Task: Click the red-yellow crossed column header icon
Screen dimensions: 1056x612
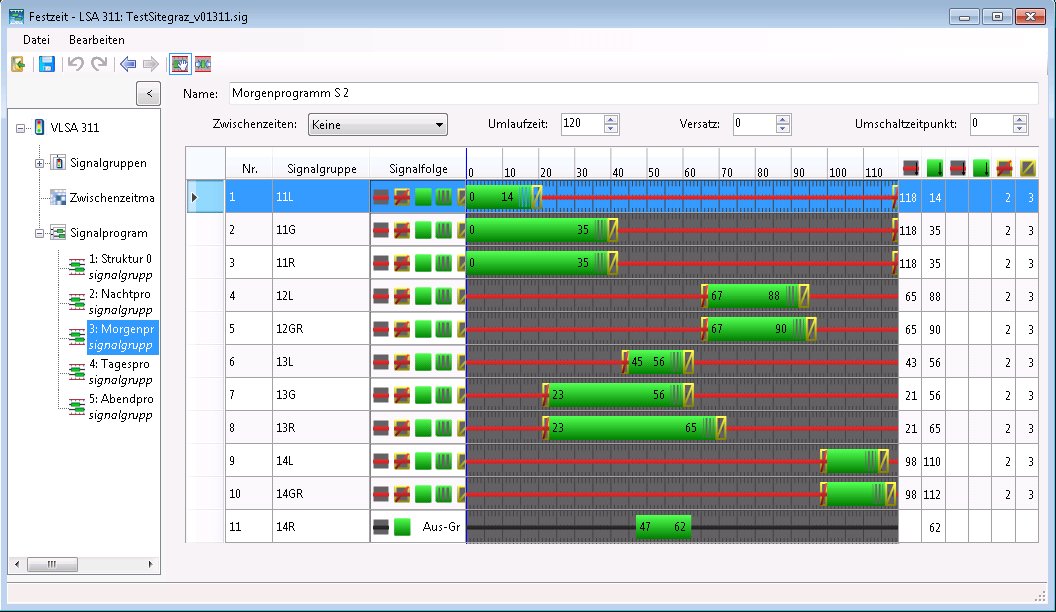Action: tap(1004, 166)
